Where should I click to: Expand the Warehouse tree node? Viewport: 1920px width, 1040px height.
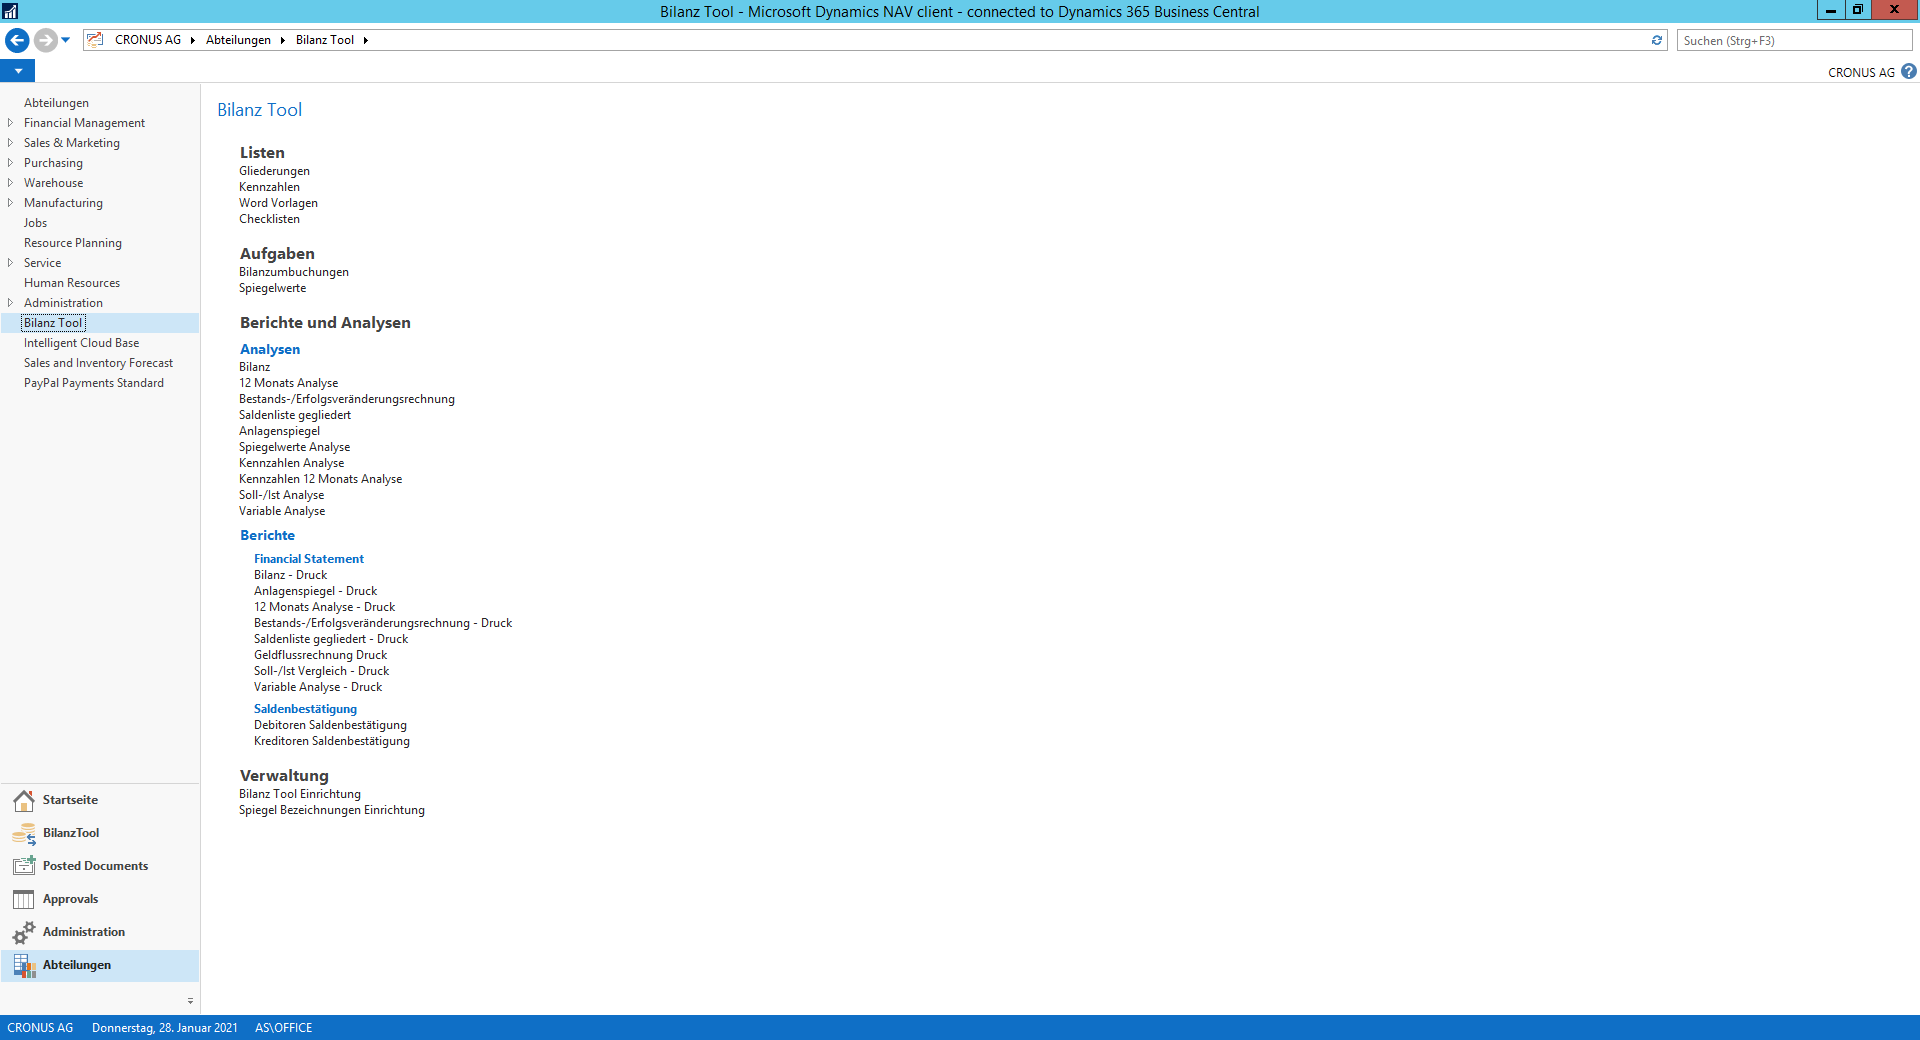click(10, 183)
